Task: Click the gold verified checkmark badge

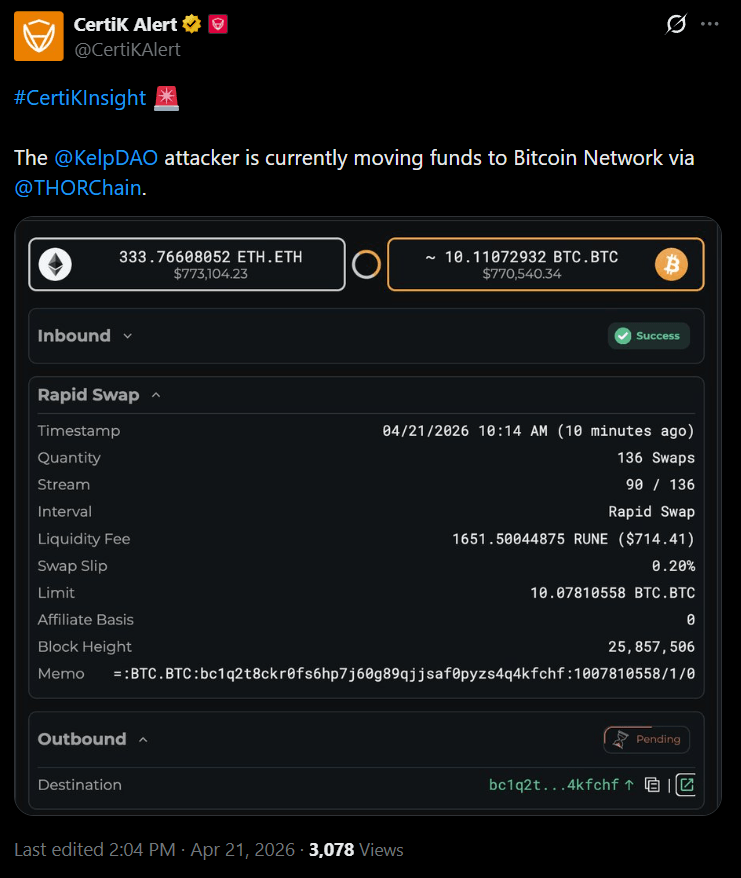Action: 192,24
